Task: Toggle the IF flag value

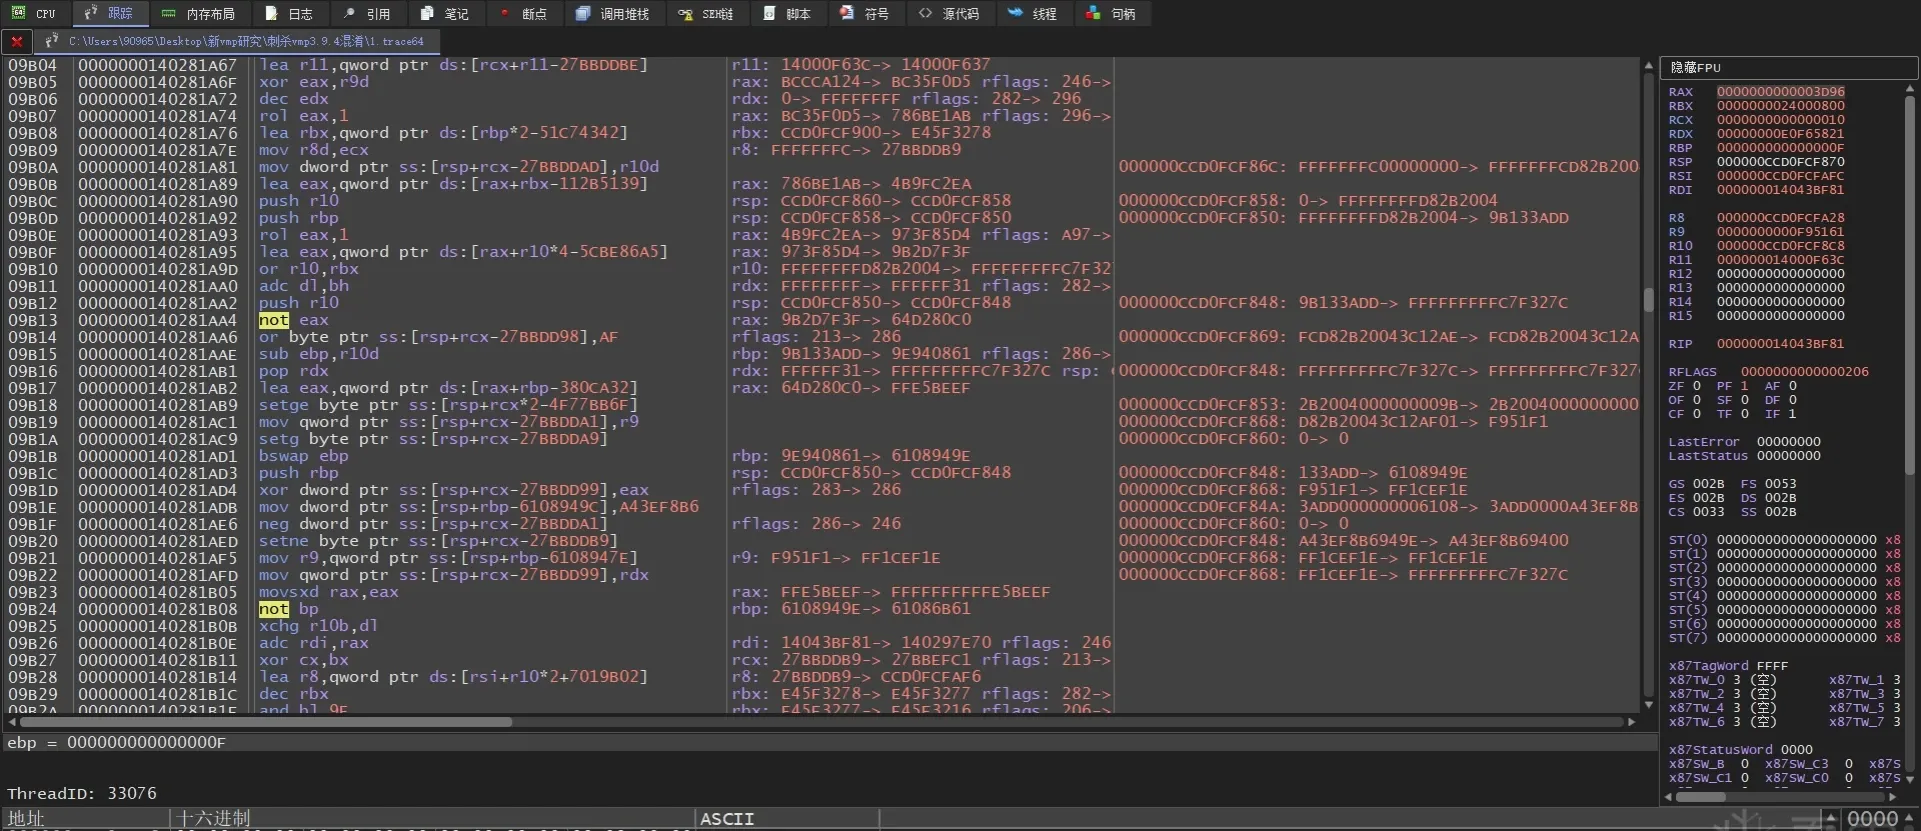Action: point(1792,414)
